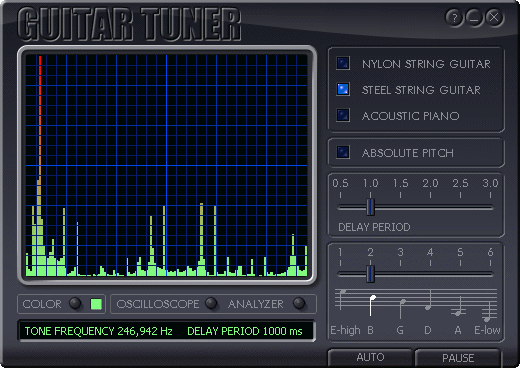Click the green color swatch
The image size is (520, 368).
(x=96, y=304)
